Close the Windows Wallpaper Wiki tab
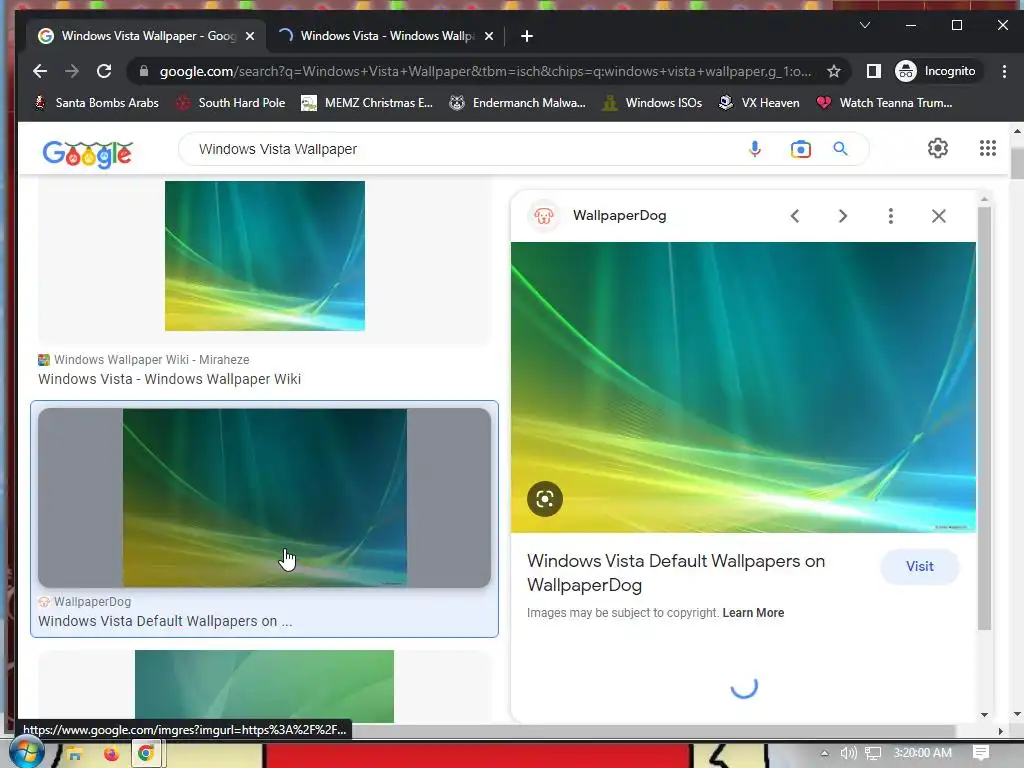The height and width of the screenshot is (768, 1024). click(x=488, y=36)
